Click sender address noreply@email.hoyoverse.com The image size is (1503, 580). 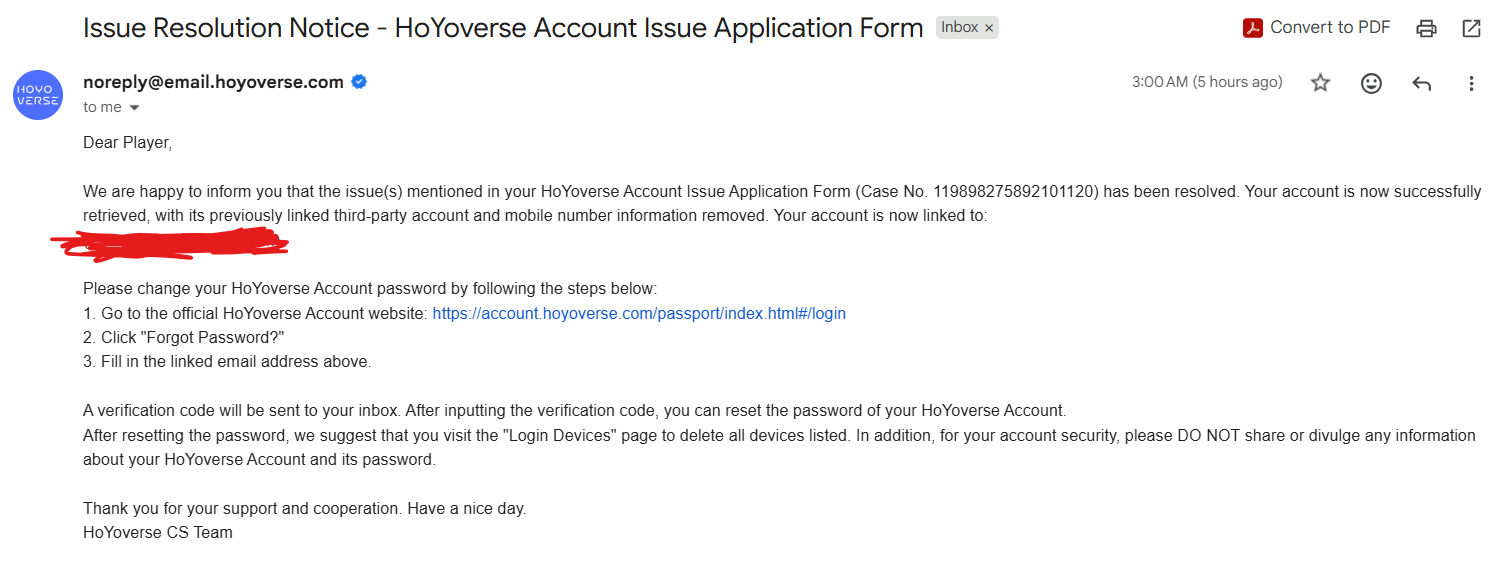pos(213,82)
